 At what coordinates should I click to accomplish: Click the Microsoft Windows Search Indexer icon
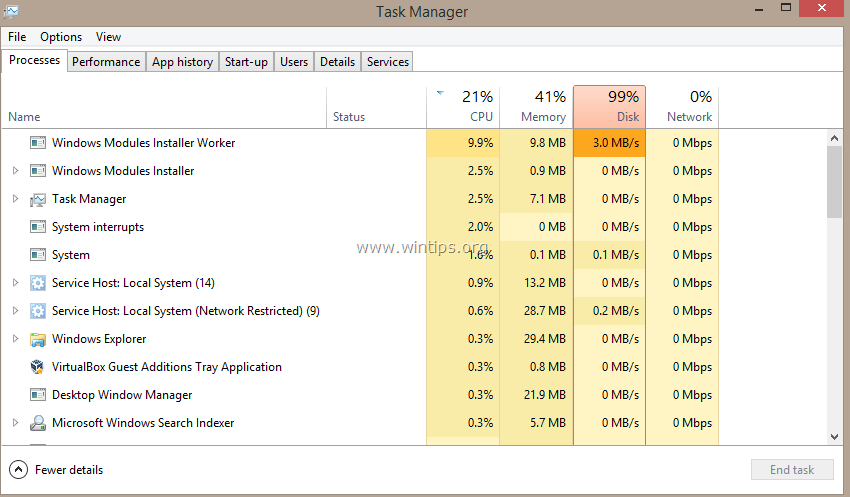pyautogui.click(x=38, y=423)
